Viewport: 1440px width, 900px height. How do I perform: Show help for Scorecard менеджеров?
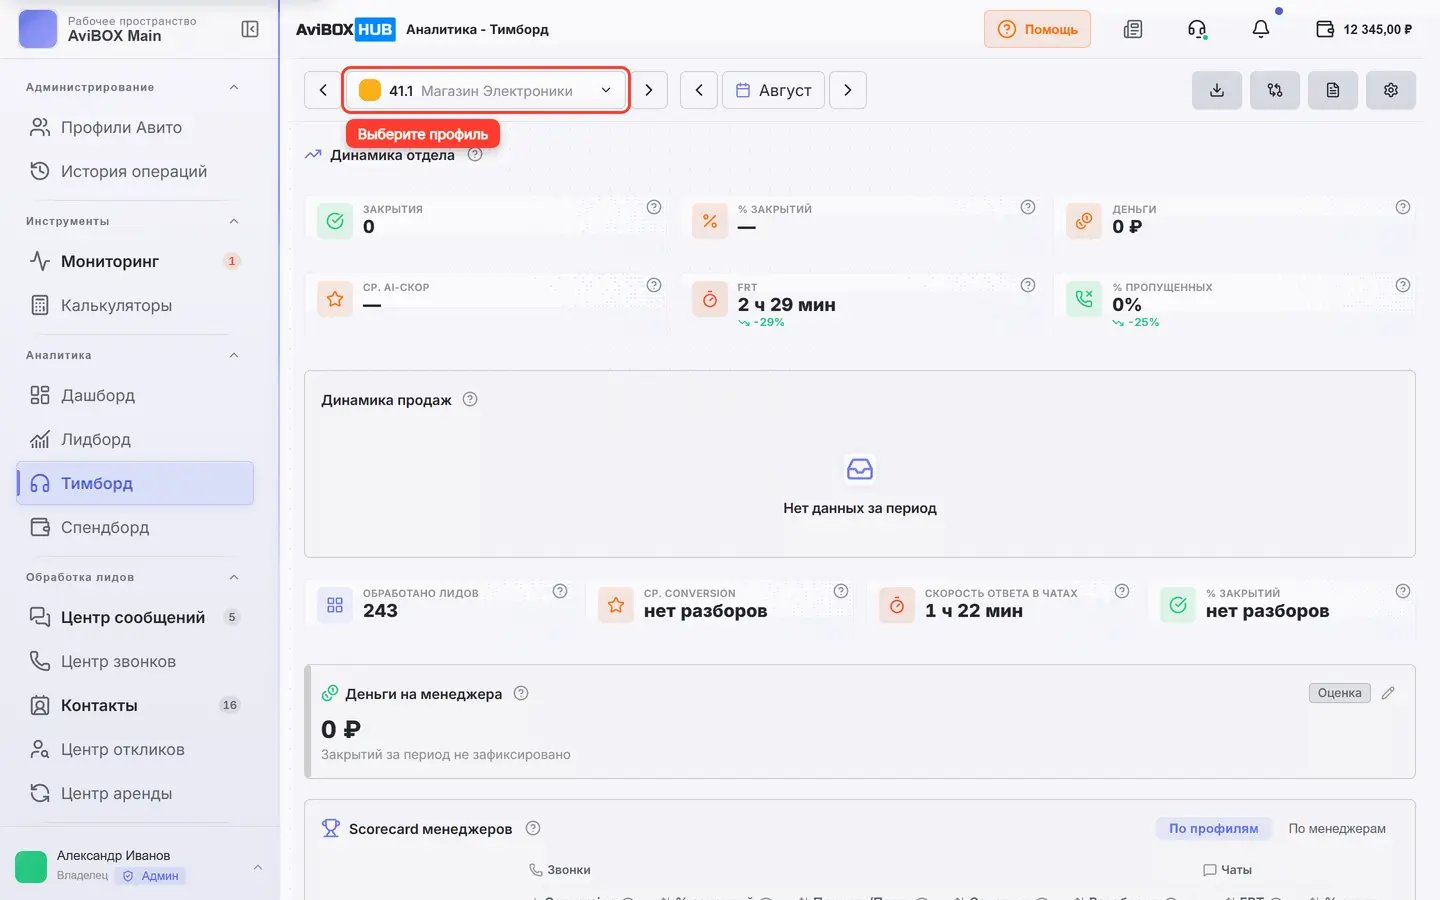pyautogui.click(x=533, y=828)
